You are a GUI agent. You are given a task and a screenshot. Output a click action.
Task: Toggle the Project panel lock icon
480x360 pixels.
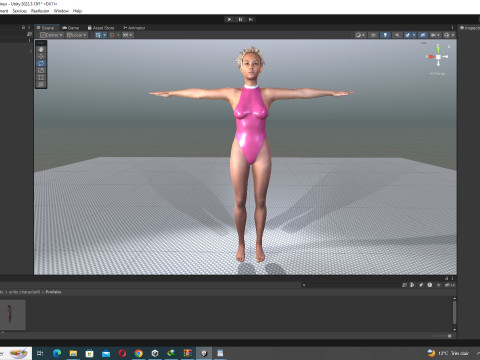pos(447,278)
